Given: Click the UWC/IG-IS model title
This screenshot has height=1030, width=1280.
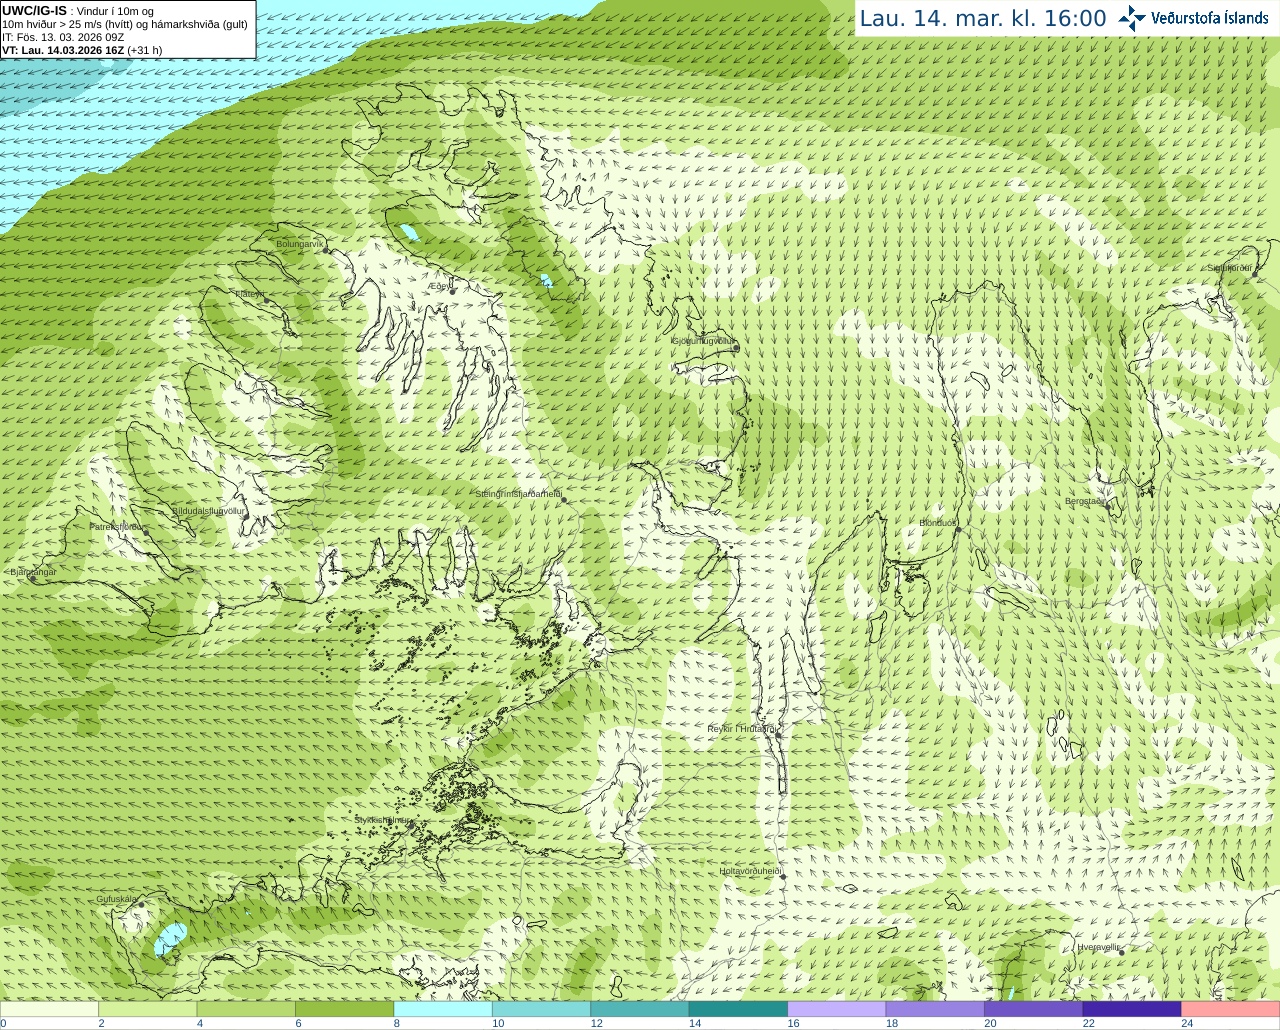Looking at the screenshot, I should click(34, 11).
